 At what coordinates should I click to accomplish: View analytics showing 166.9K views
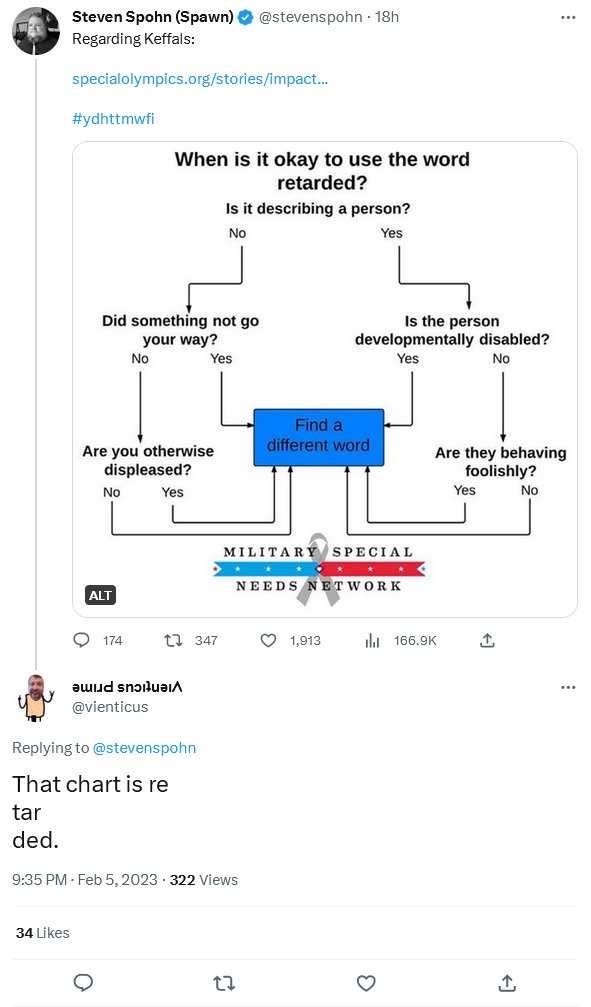click(x=401, y=640)
